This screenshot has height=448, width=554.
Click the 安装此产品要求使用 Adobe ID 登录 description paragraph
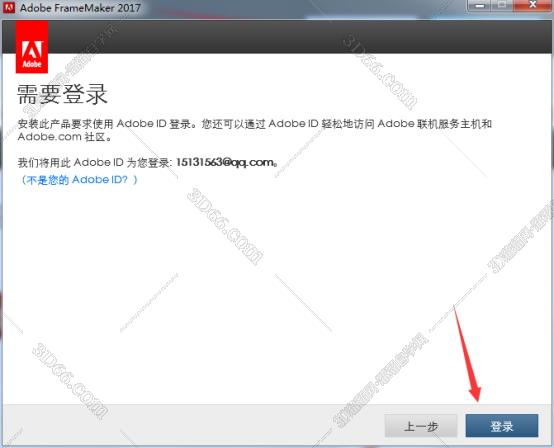click(254, 130)
